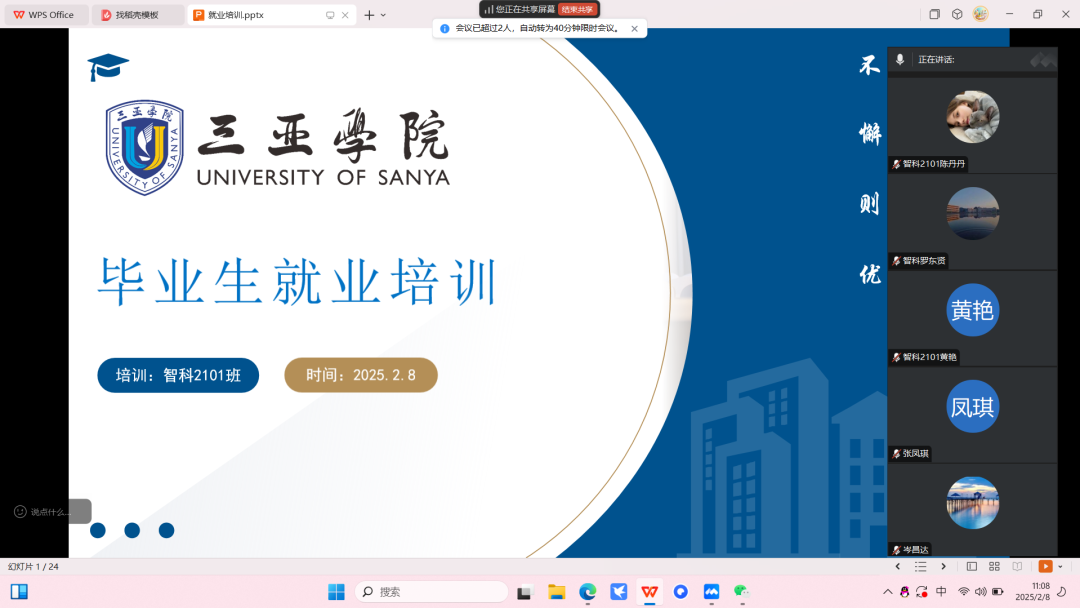Go to the next slide
Image resolution: width=1080 pixels, height=608 pixels.
point(943,566)
